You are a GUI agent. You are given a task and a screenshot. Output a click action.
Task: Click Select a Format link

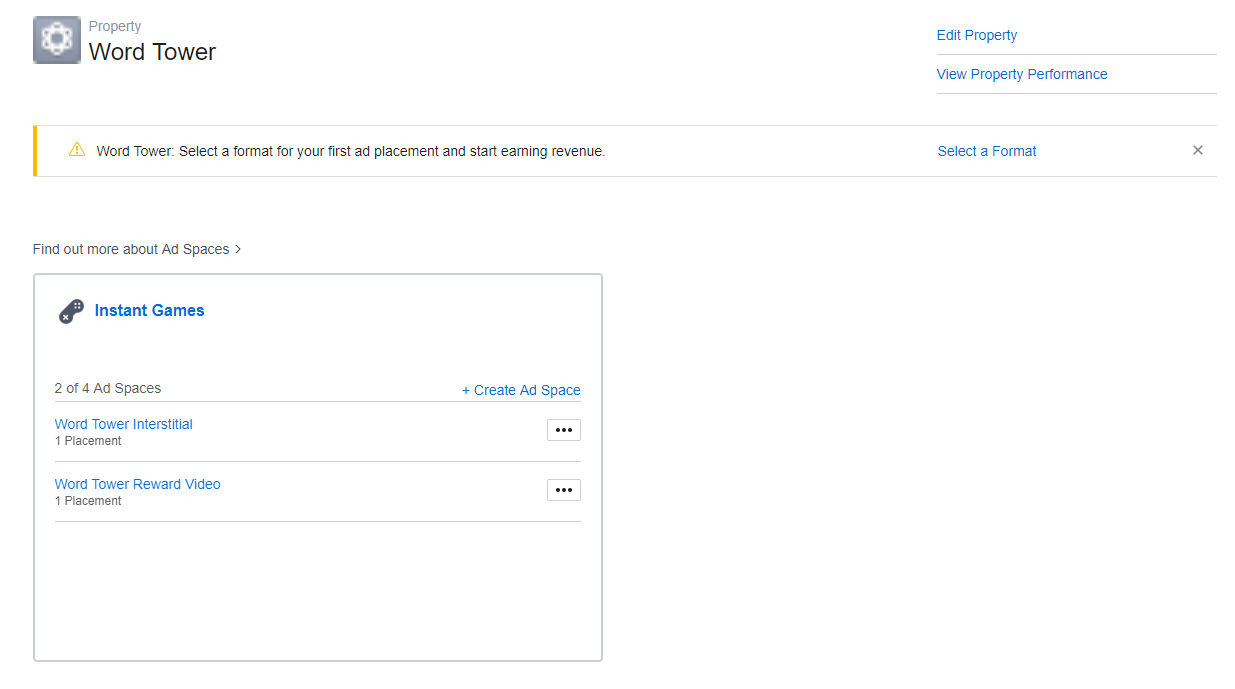click(987, 151)
